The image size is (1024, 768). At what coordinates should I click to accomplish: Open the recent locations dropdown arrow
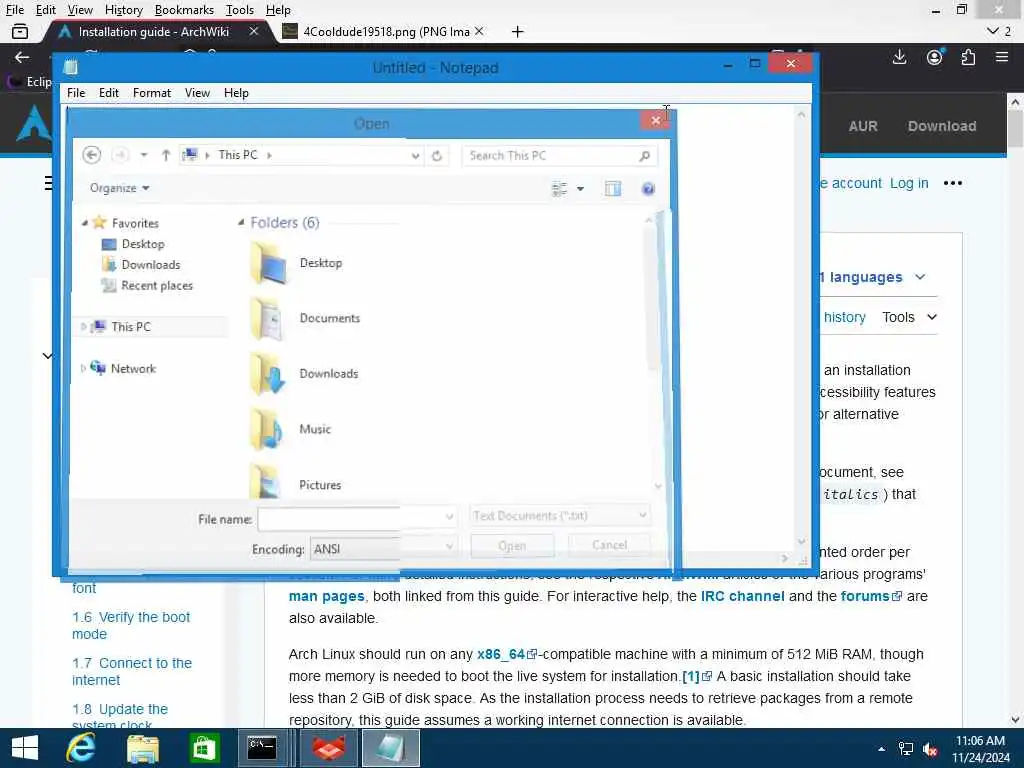coord(144,155)
